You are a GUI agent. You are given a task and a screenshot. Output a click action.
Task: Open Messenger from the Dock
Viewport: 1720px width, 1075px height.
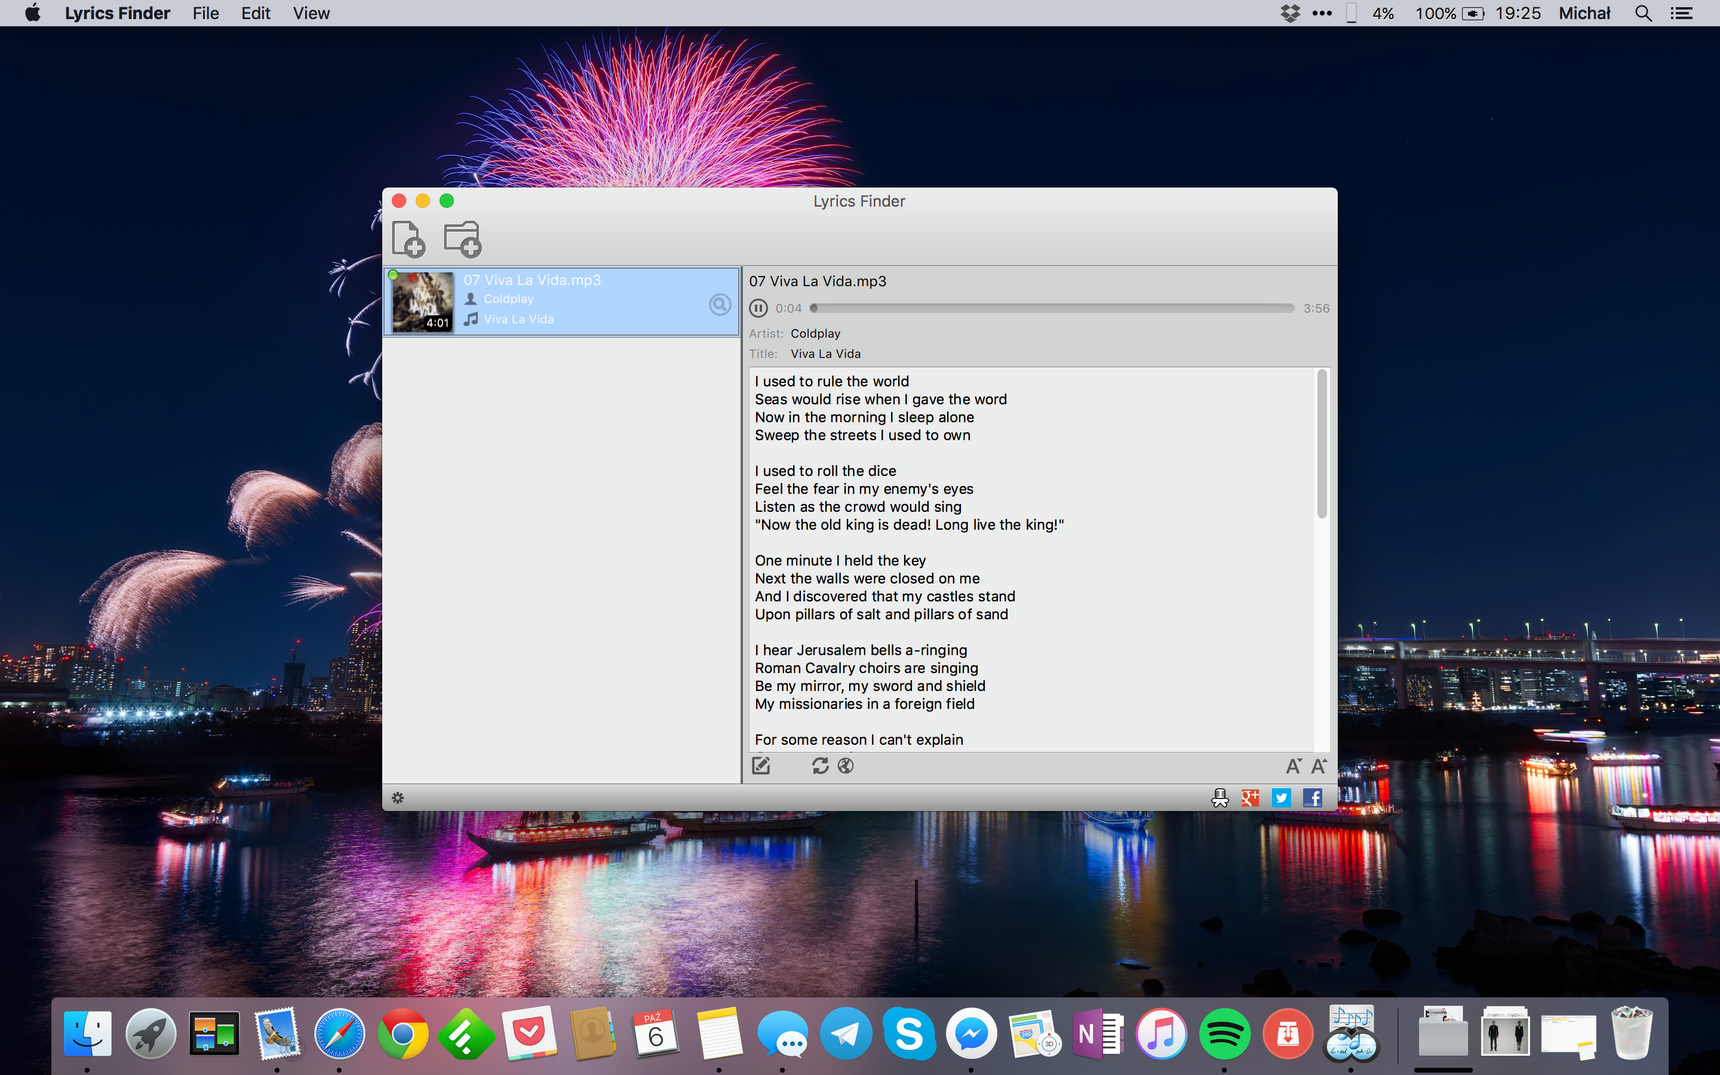[x=971, y=1034]
